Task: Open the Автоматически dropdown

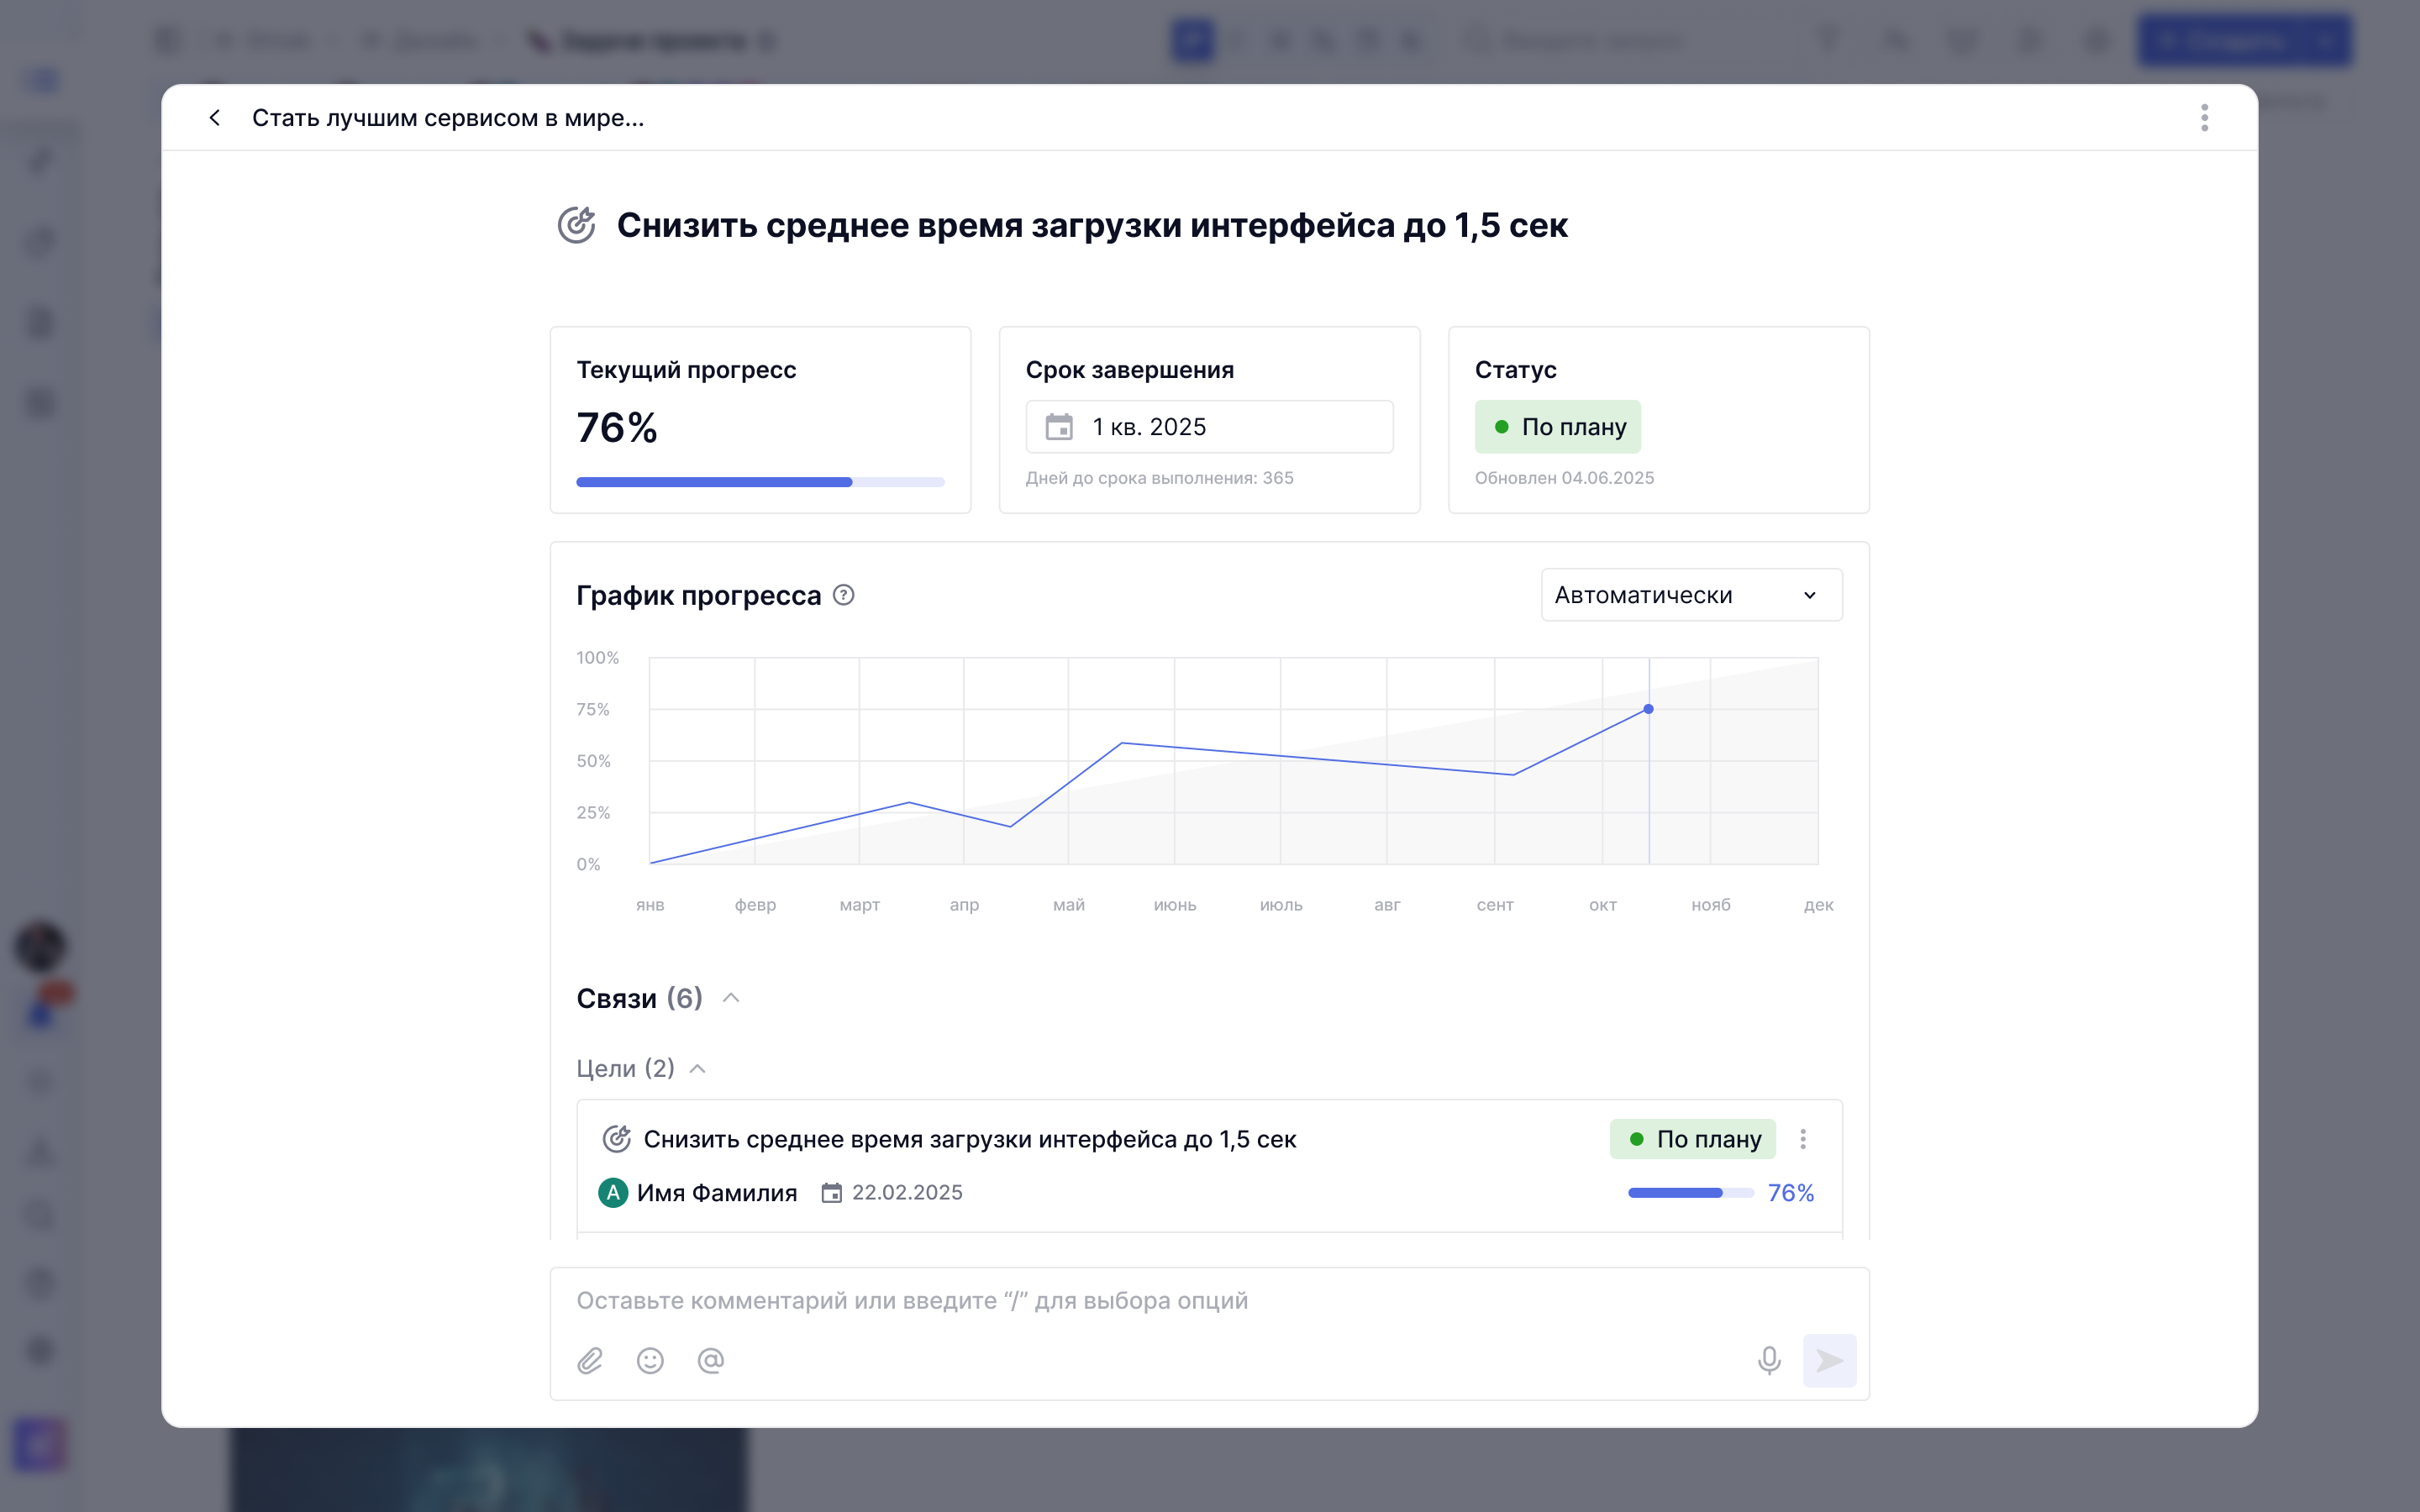Action: coord(1691,595)
